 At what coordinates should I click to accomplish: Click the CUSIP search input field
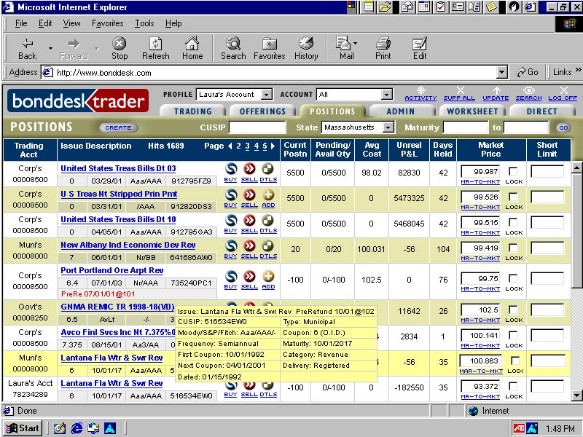[258, 128]
